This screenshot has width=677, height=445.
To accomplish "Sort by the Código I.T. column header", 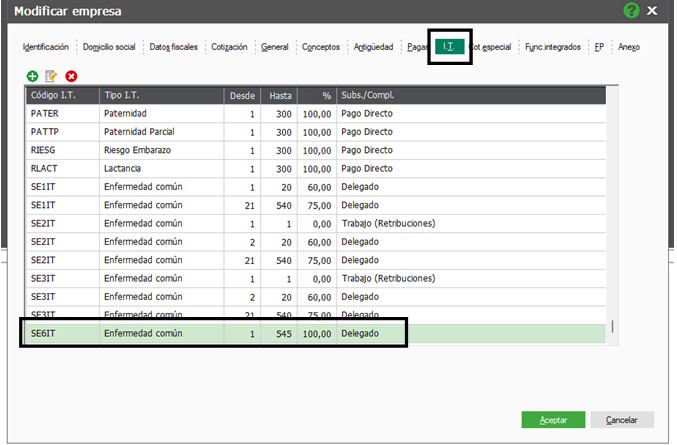I will coord(62,95).
